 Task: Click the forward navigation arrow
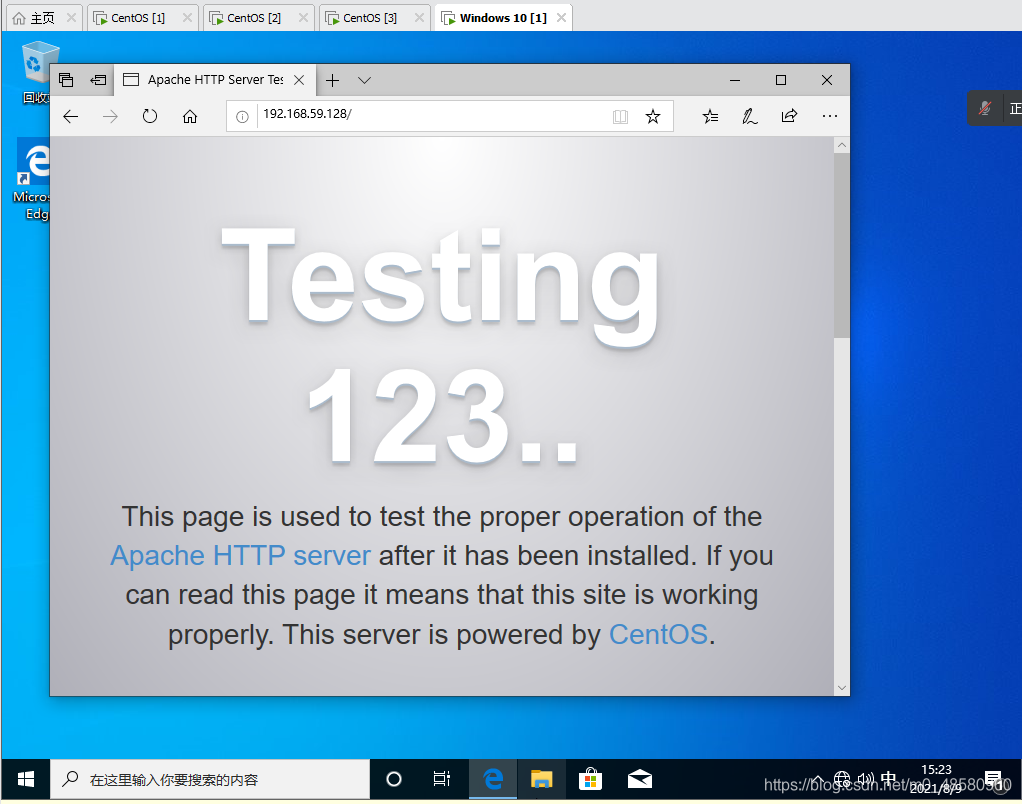pyautogui.click(x=110, y=117)
